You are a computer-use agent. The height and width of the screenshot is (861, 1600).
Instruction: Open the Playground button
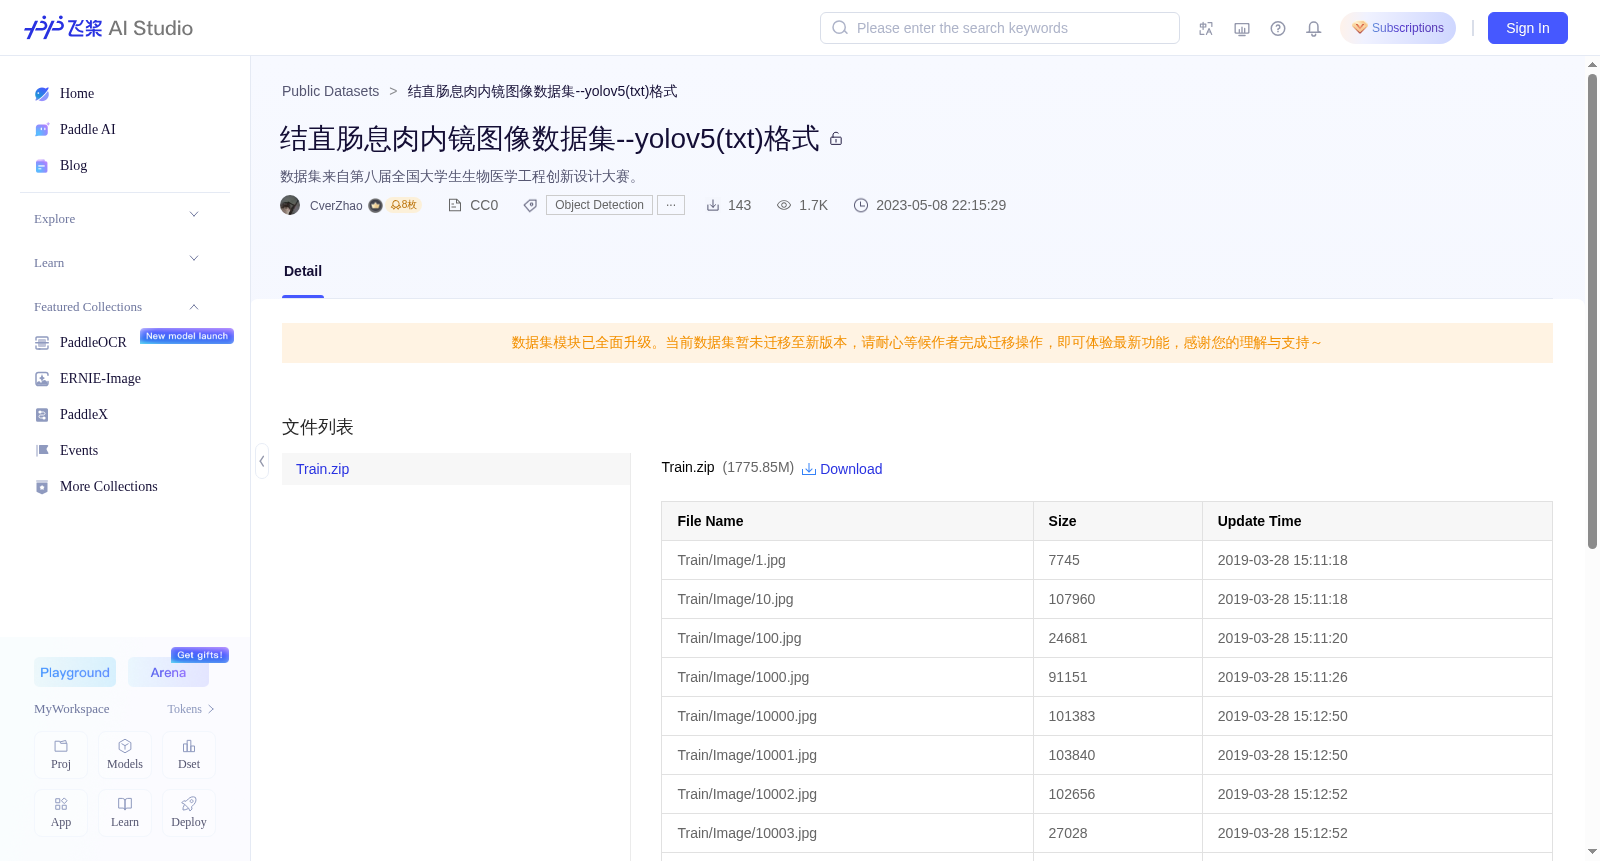pyautogui.click(x=75, y=672)
